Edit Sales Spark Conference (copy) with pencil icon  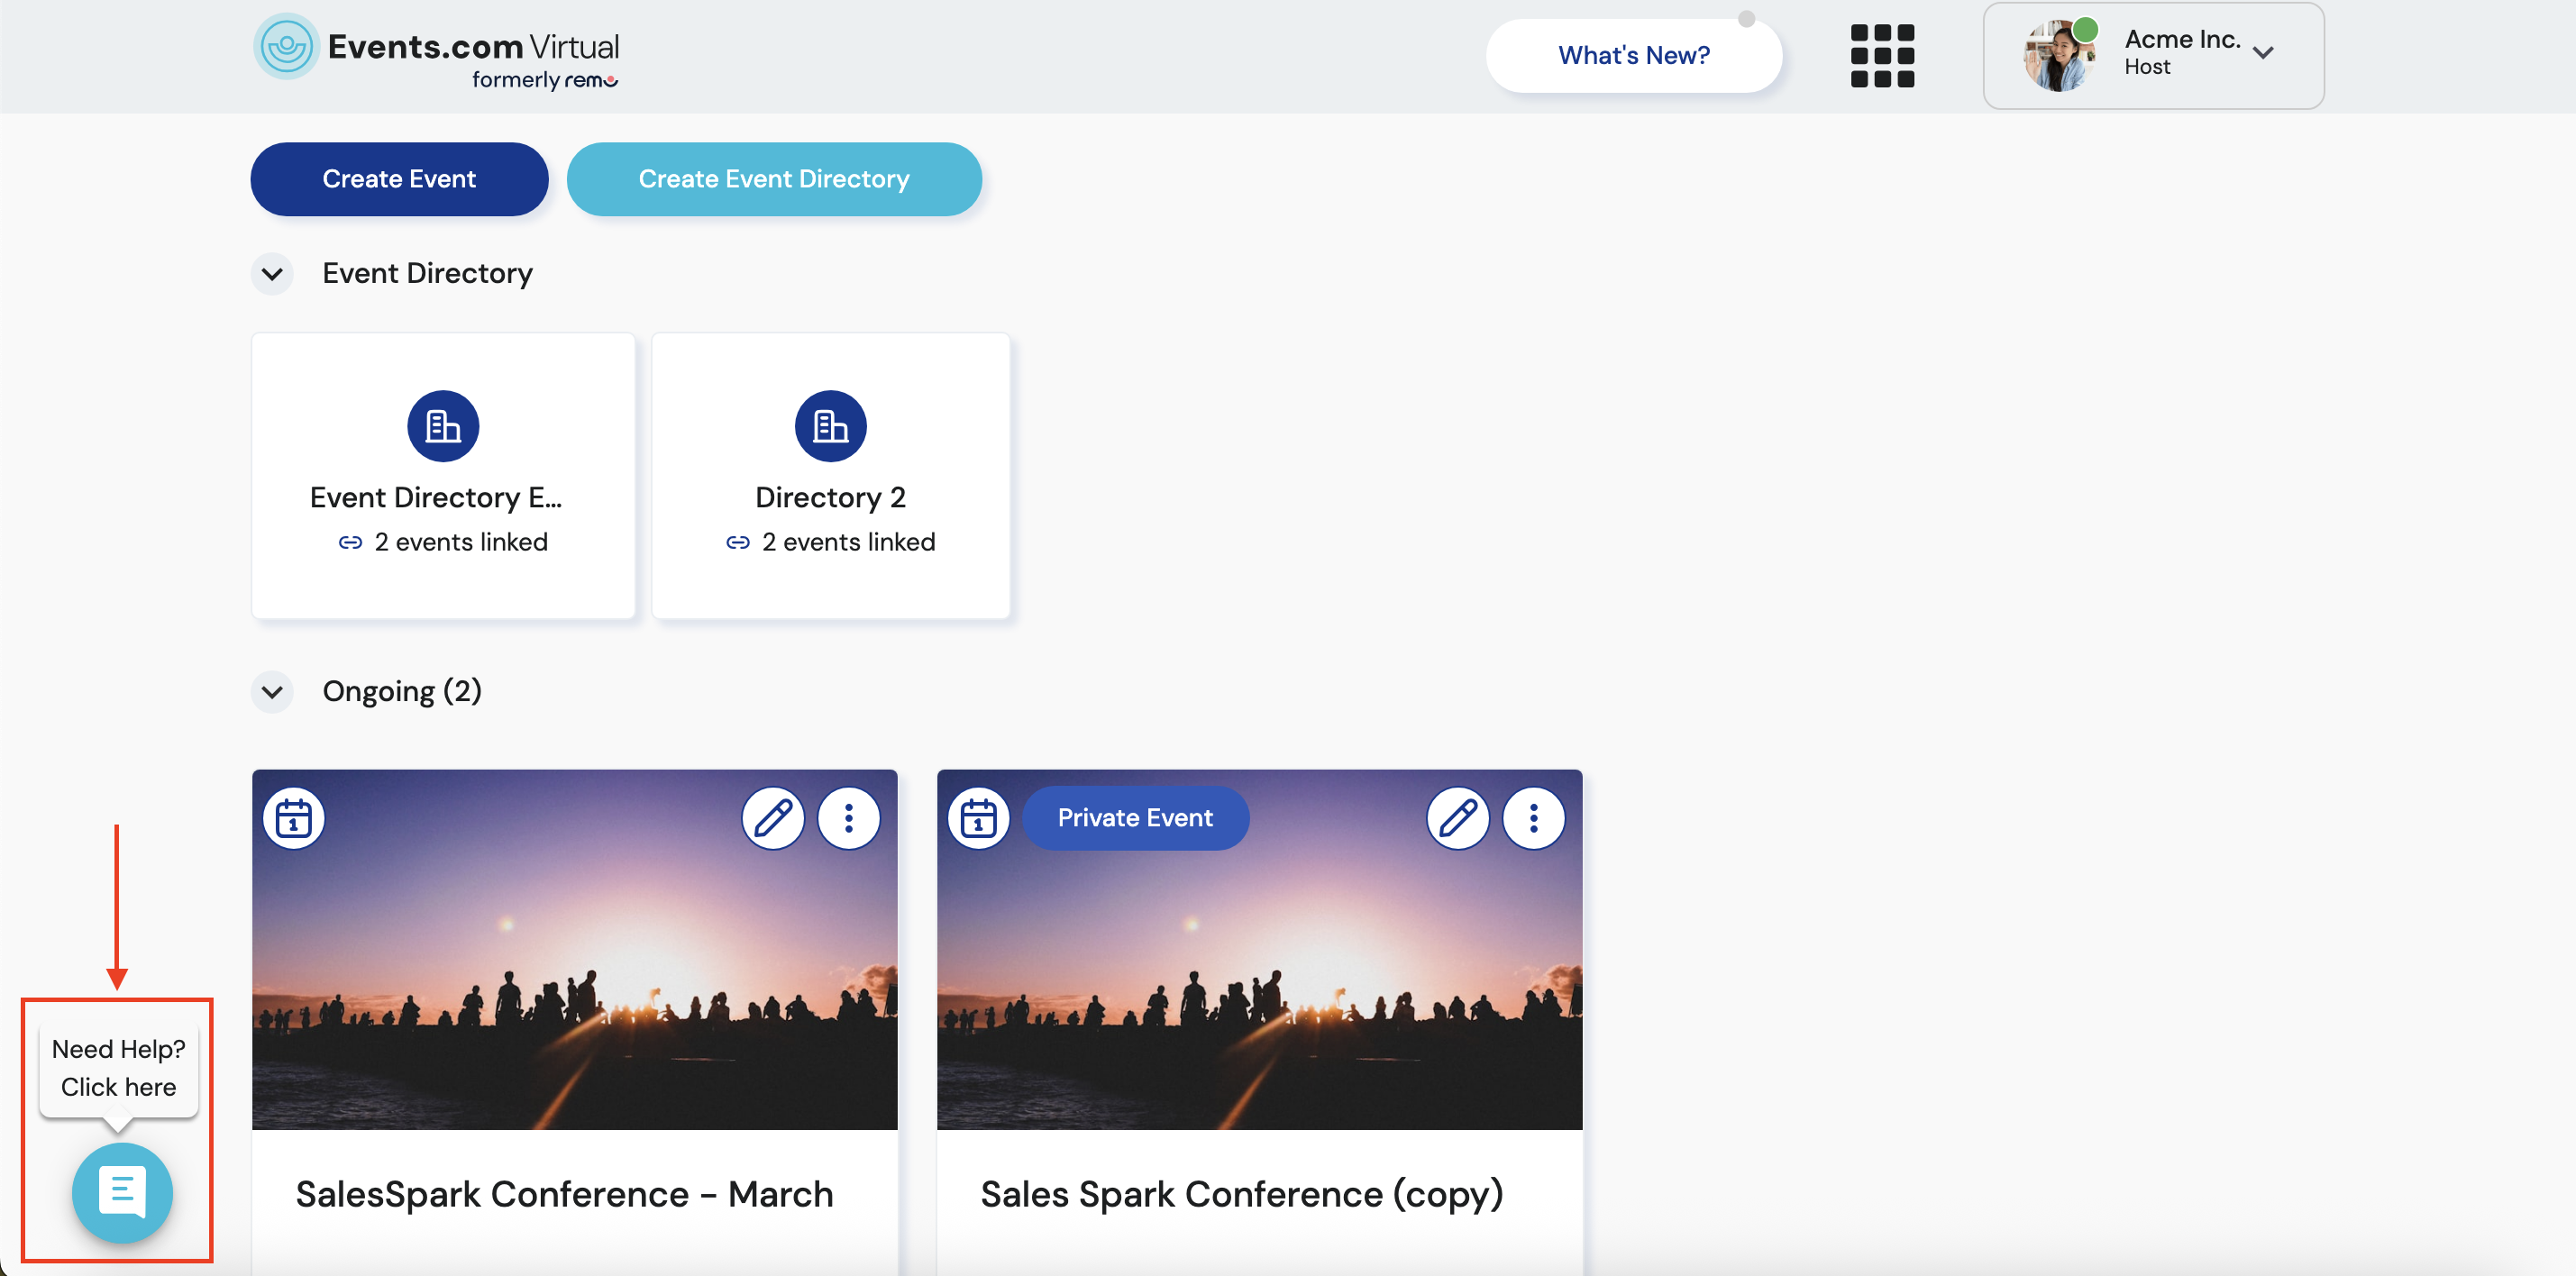1457,818
